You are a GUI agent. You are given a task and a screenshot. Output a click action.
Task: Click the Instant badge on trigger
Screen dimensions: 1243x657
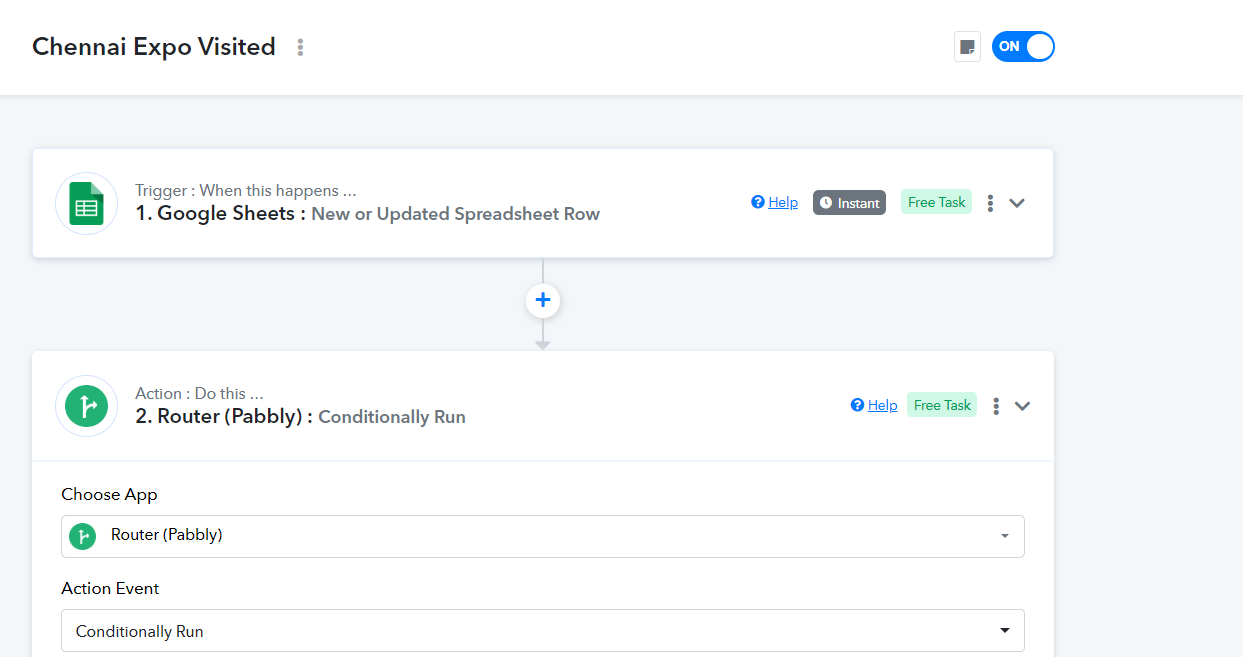(849, 203)
